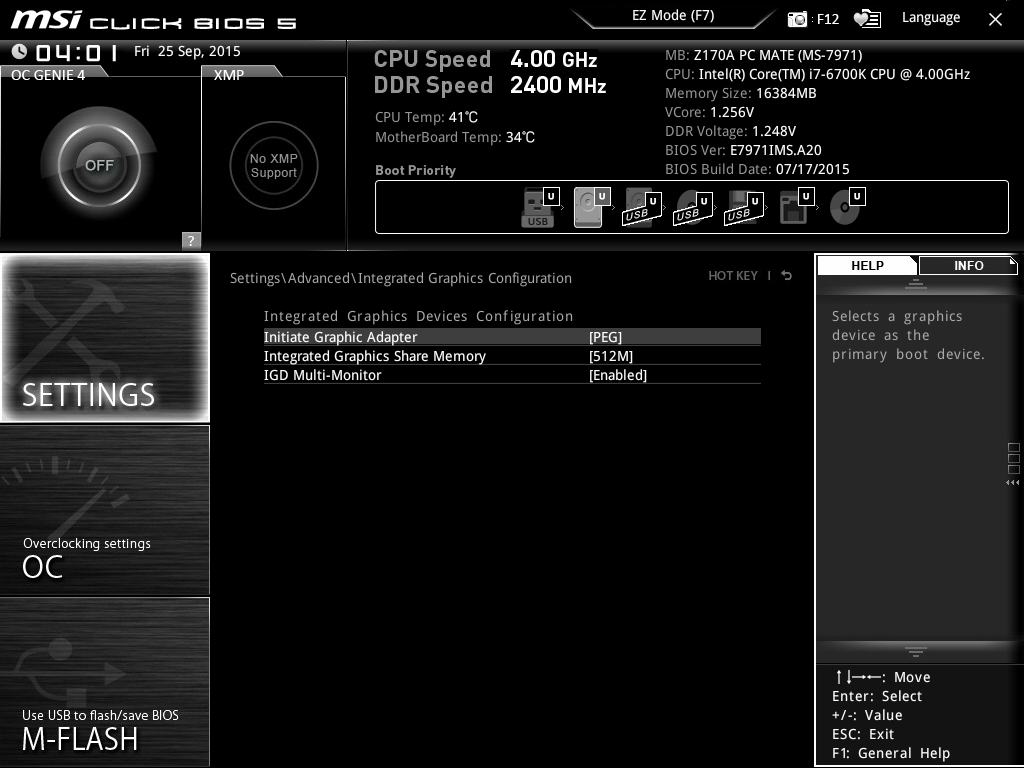Click the CPU Temp 41°C reading

426,117
